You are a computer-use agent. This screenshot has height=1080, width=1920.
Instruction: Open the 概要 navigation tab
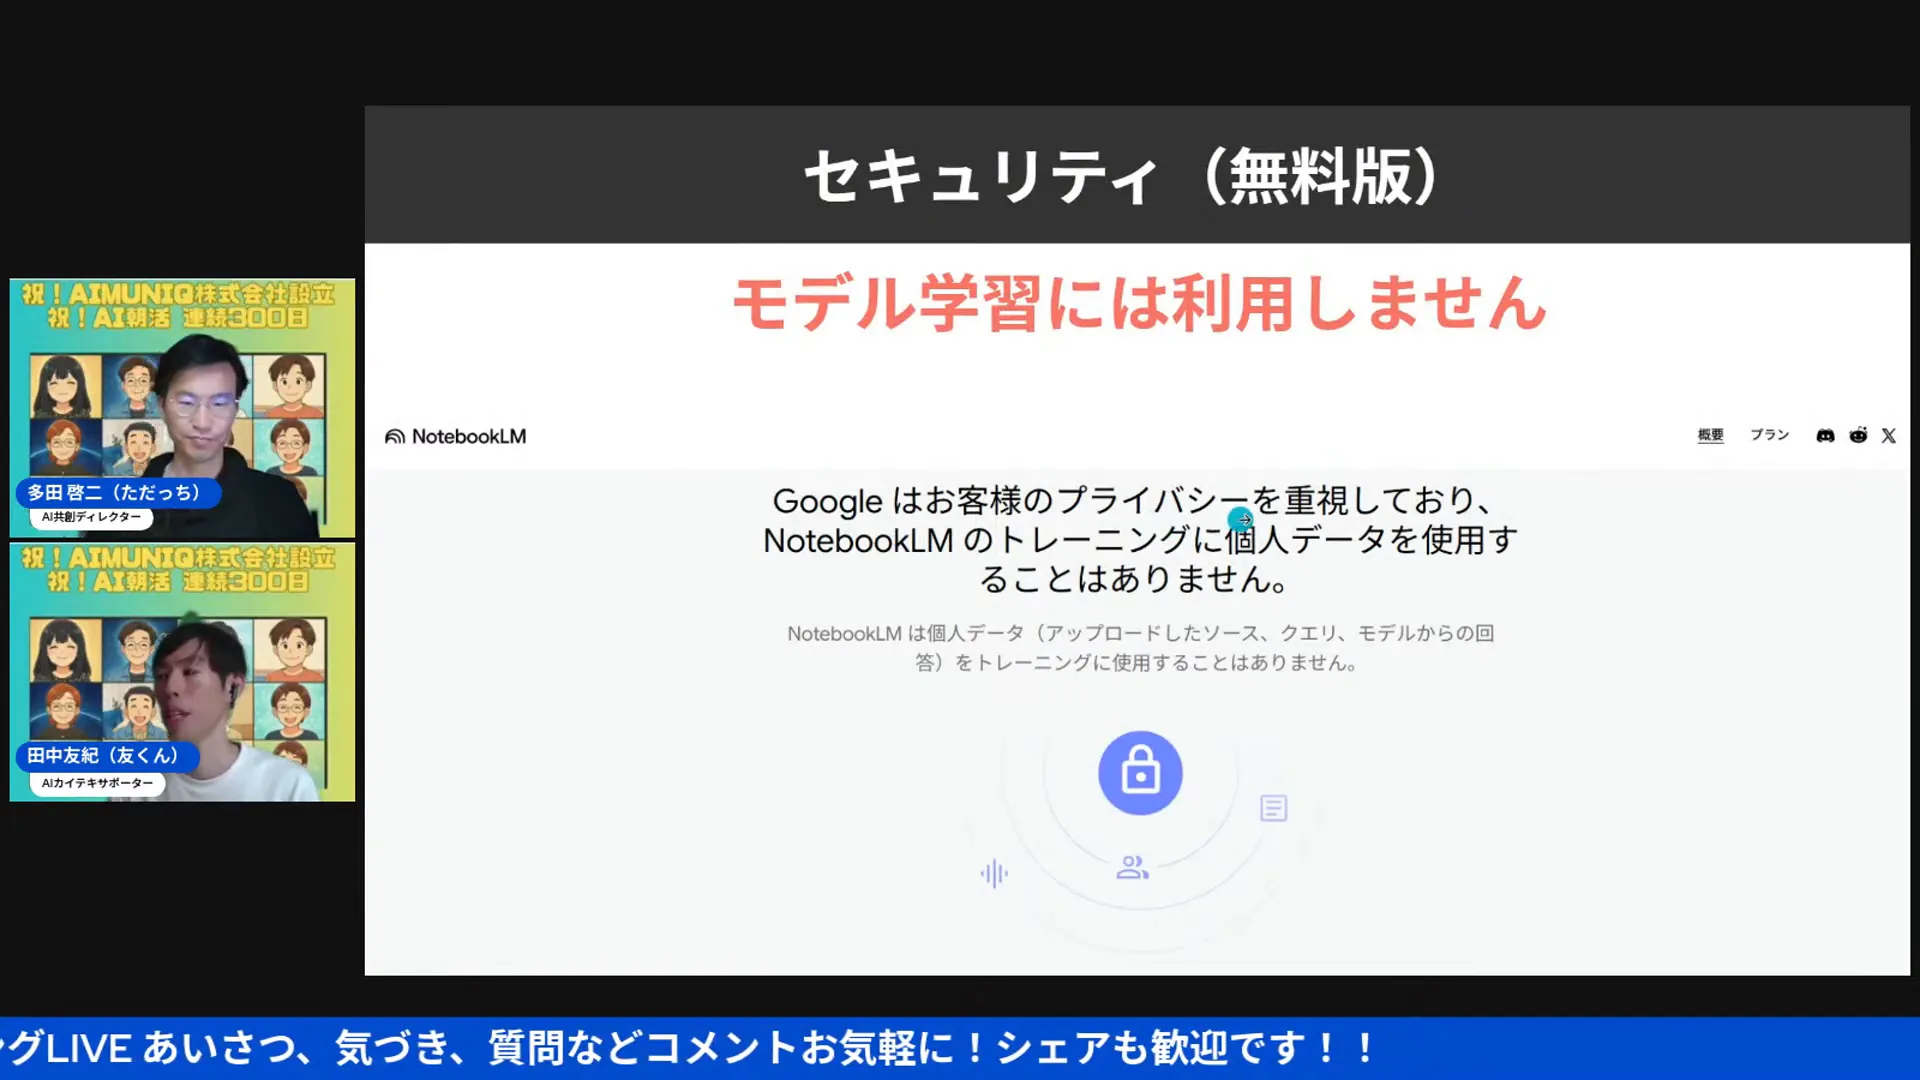tap(1710, 435)
